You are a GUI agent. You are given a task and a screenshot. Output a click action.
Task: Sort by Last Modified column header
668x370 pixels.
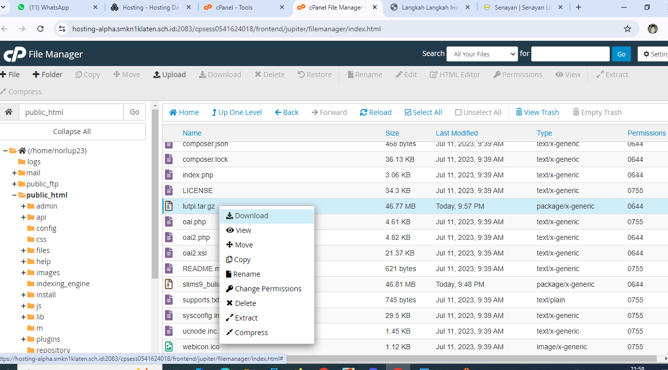457,133
